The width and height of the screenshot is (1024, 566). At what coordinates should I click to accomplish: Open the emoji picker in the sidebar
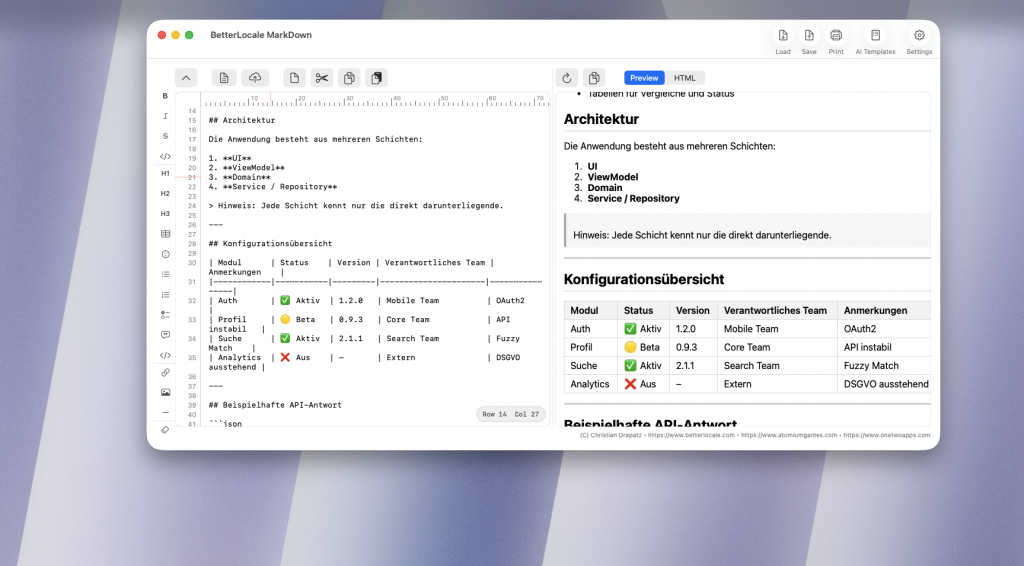(x=165, y=254)
